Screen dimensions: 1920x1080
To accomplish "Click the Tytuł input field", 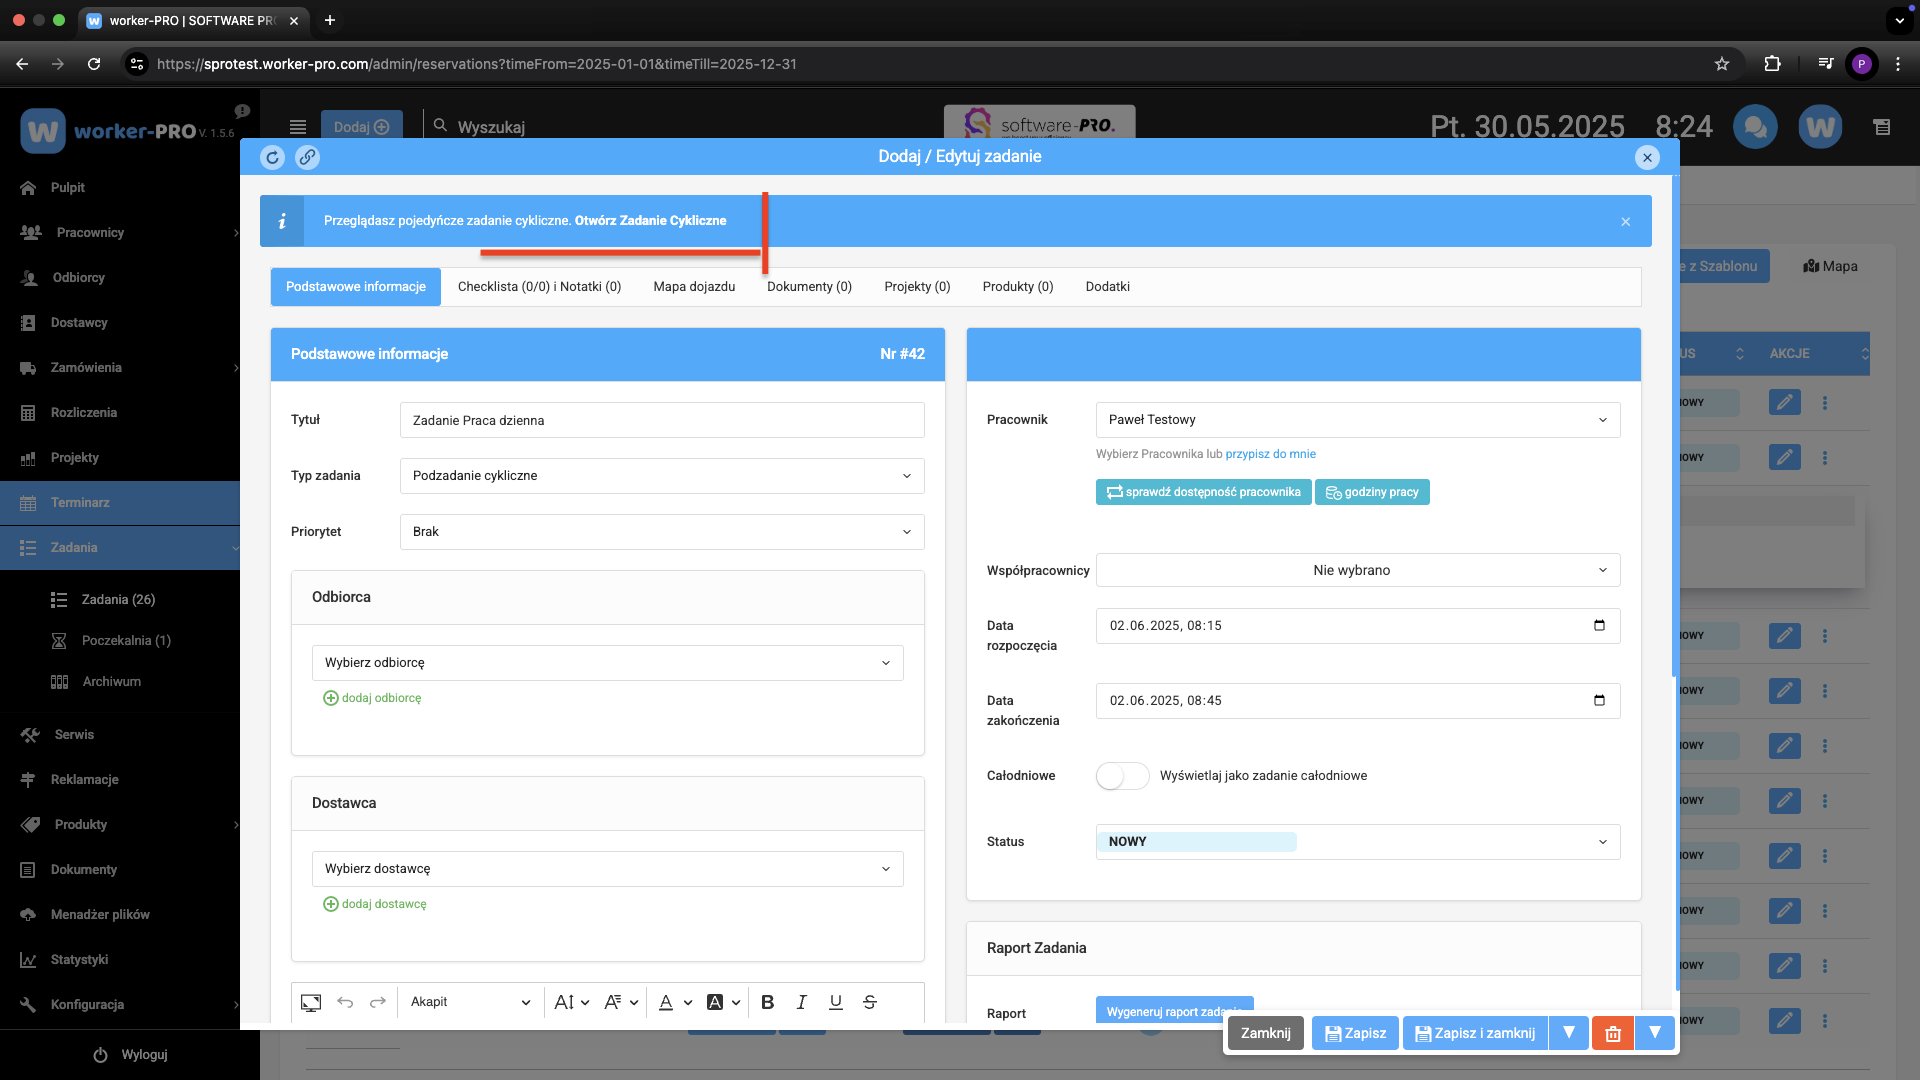I will tap(661, 420).
